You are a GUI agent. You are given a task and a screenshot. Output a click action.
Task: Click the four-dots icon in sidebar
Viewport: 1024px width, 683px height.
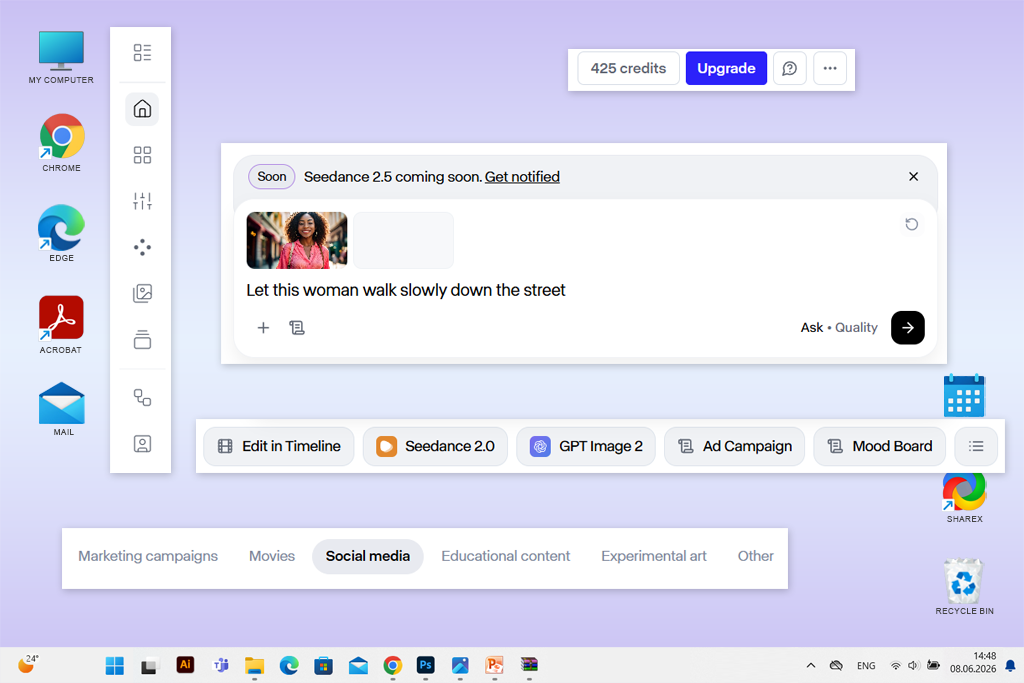(x=142, y=247)
